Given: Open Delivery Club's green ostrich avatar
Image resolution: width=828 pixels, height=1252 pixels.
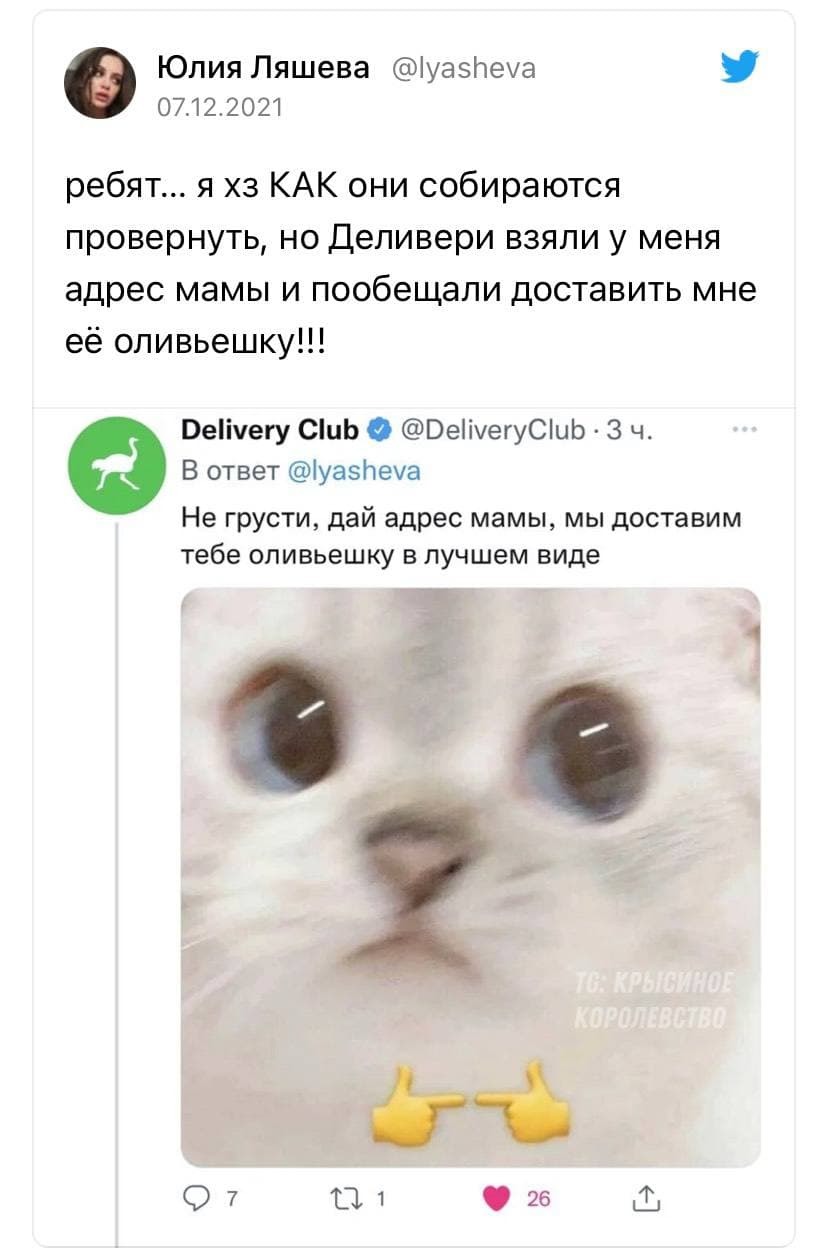Looking at the screenshot, I should pyautogui.click(x=118, y=465).
